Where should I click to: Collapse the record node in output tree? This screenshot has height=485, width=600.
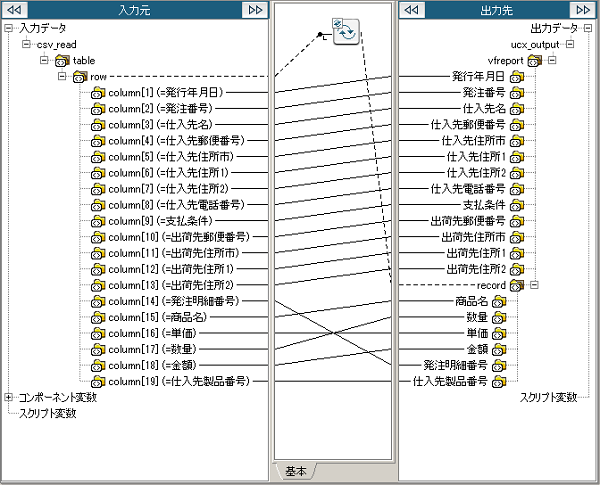535,285
